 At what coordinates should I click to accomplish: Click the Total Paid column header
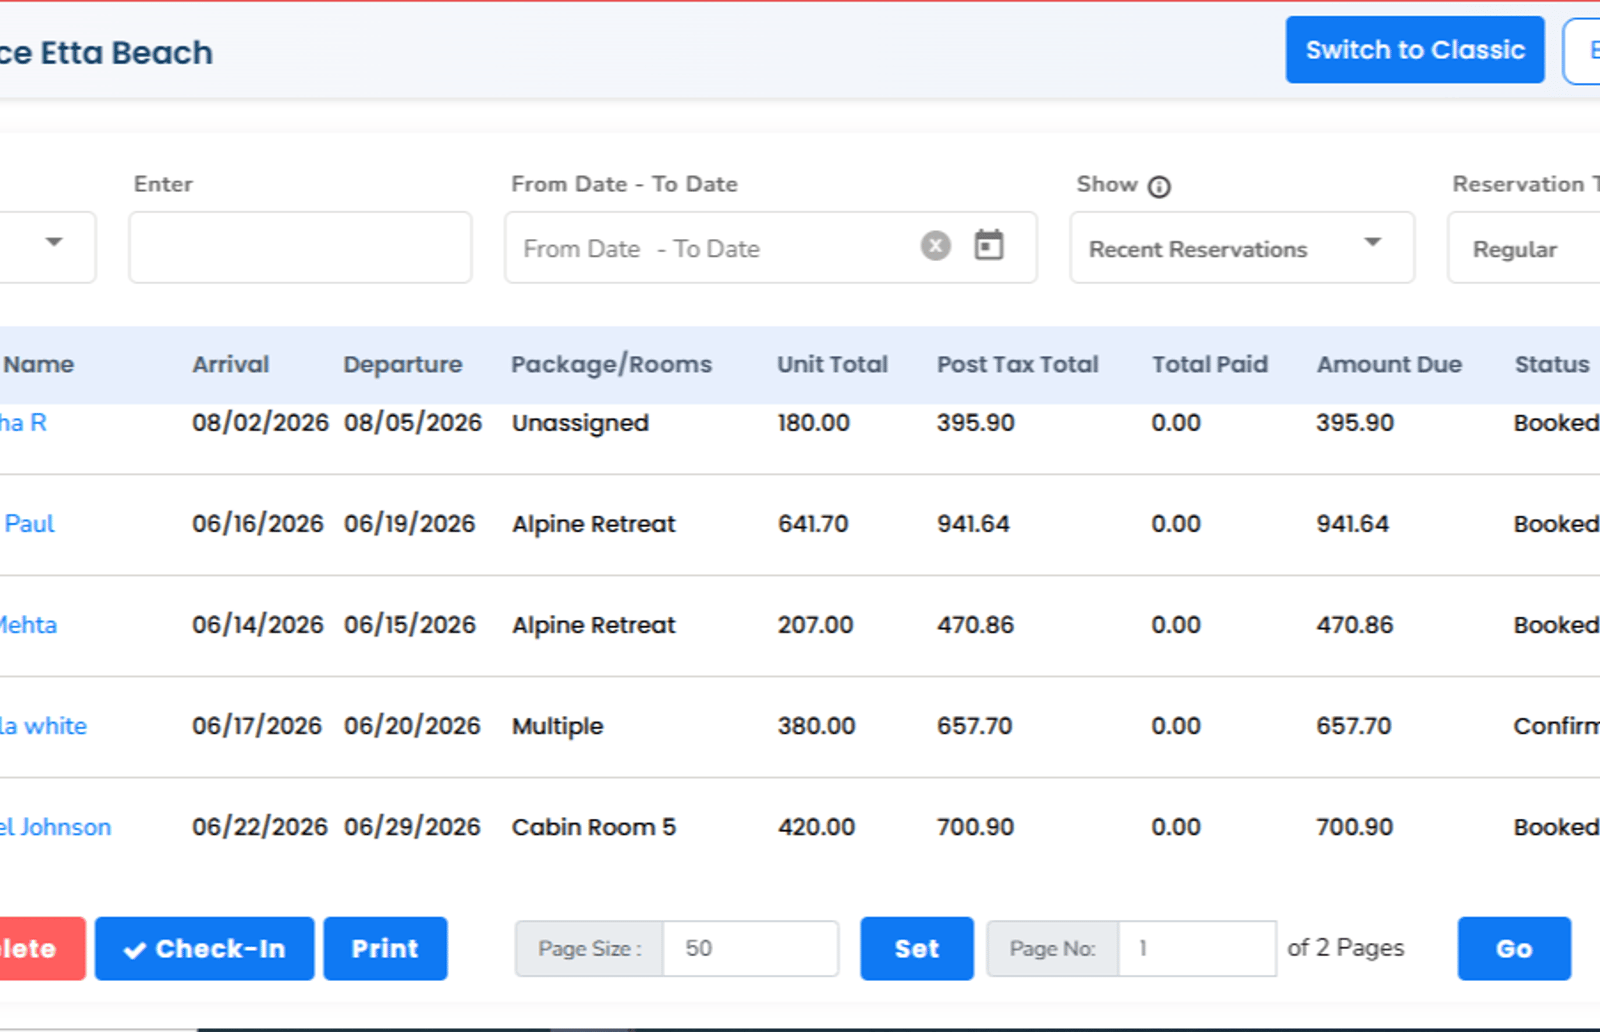tap(1209, 364)
